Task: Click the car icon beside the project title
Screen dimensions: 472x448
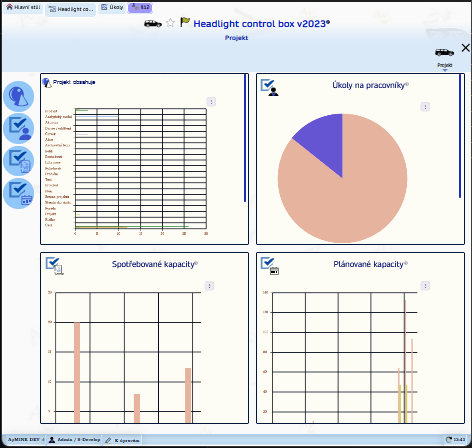Action: (153, 24)
